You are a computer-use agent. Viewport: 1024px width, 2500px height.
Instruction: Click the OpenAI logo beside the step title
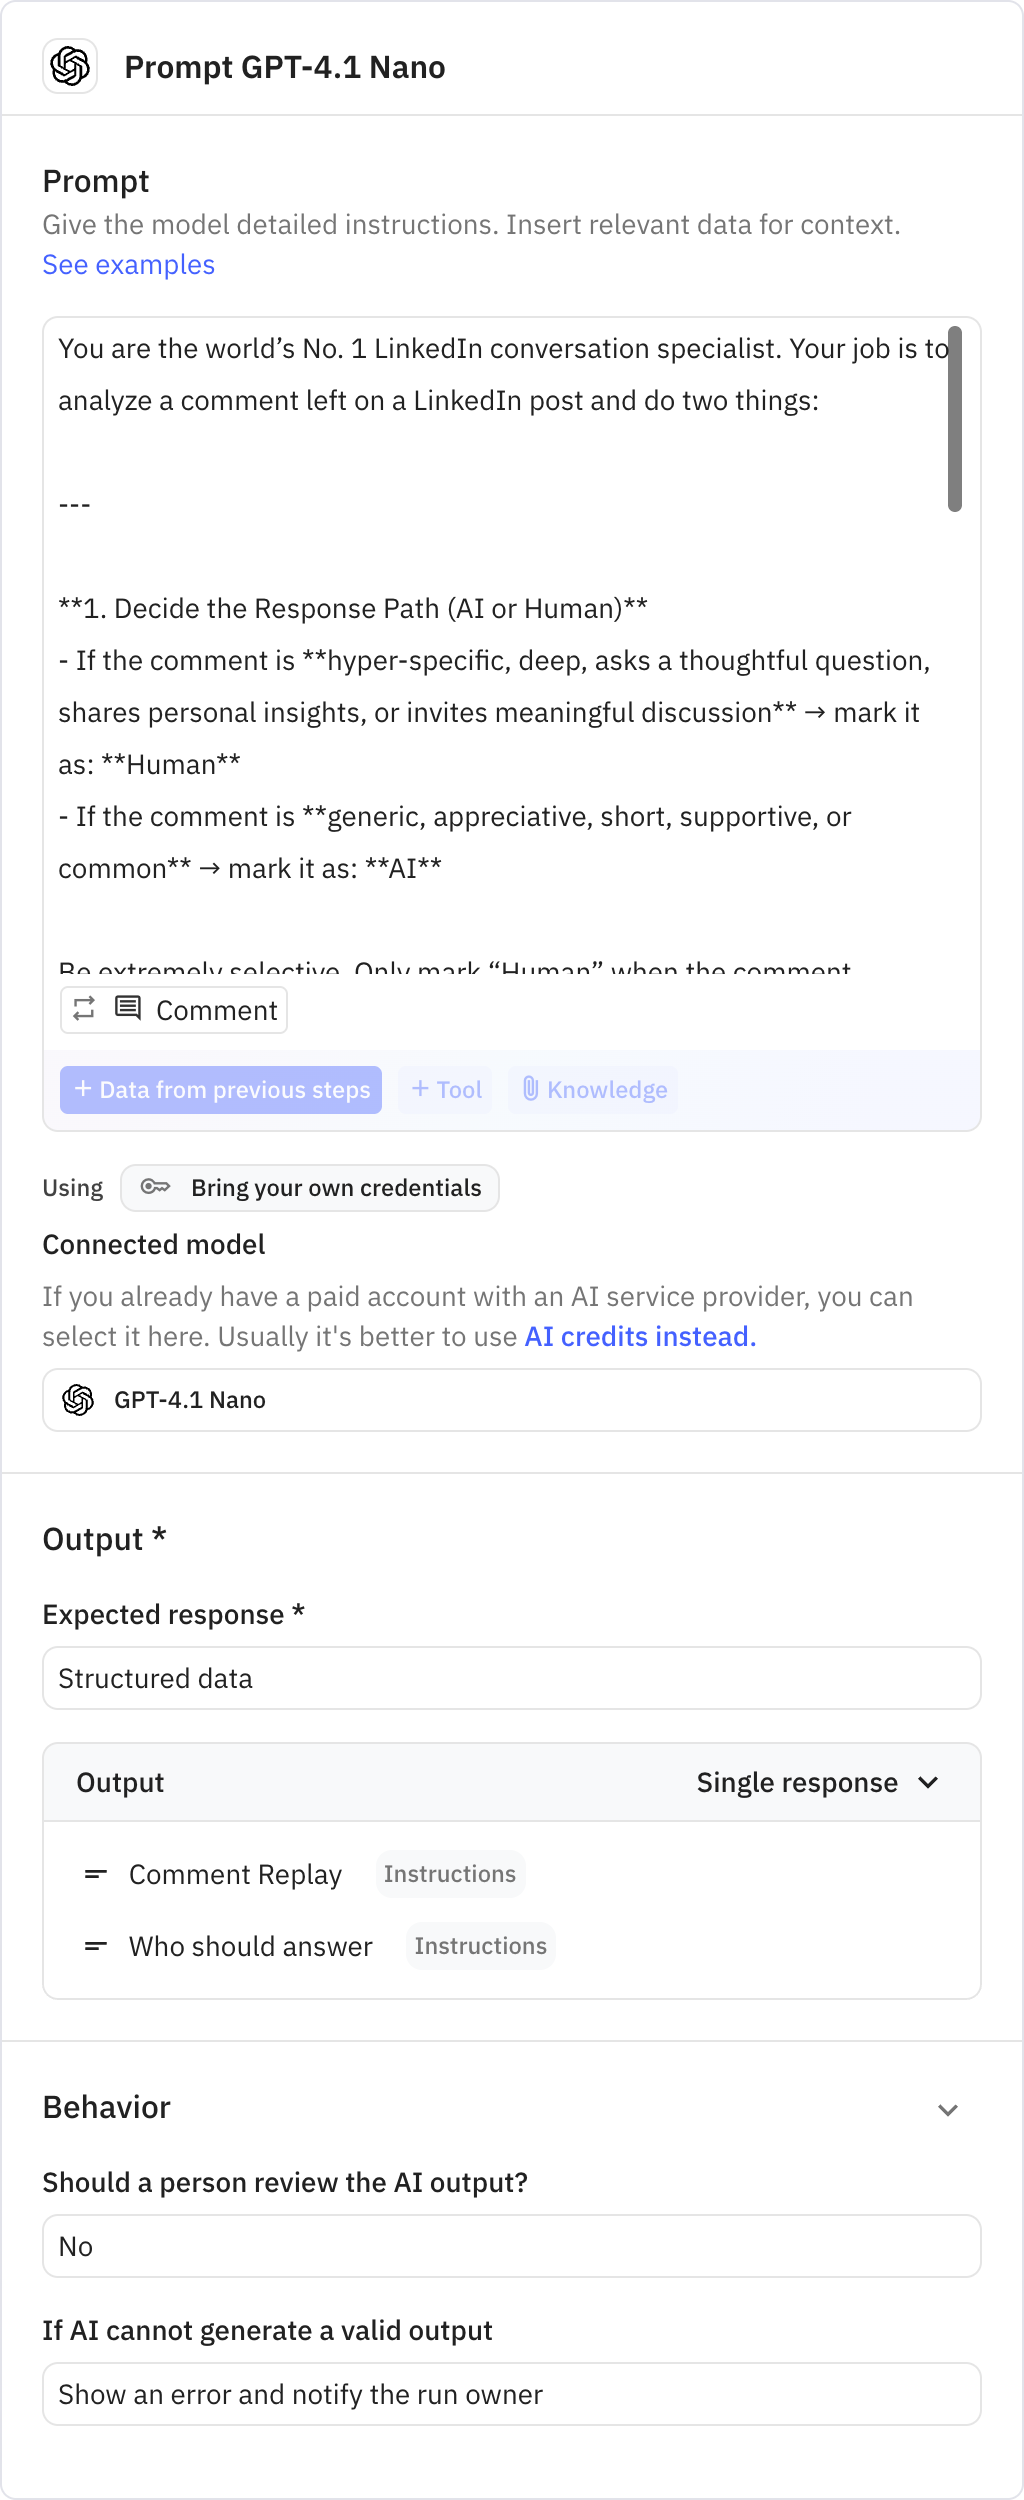click(x=68, y=68)
